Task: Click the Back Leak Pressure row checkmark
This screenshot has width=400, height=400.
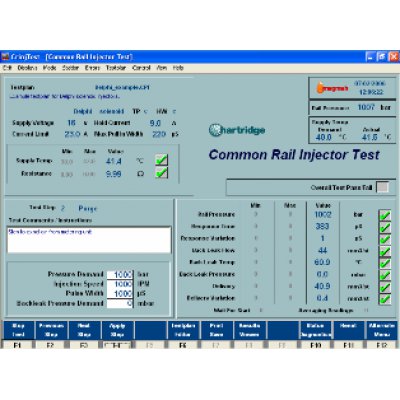Action: click(x=385, y=275)
